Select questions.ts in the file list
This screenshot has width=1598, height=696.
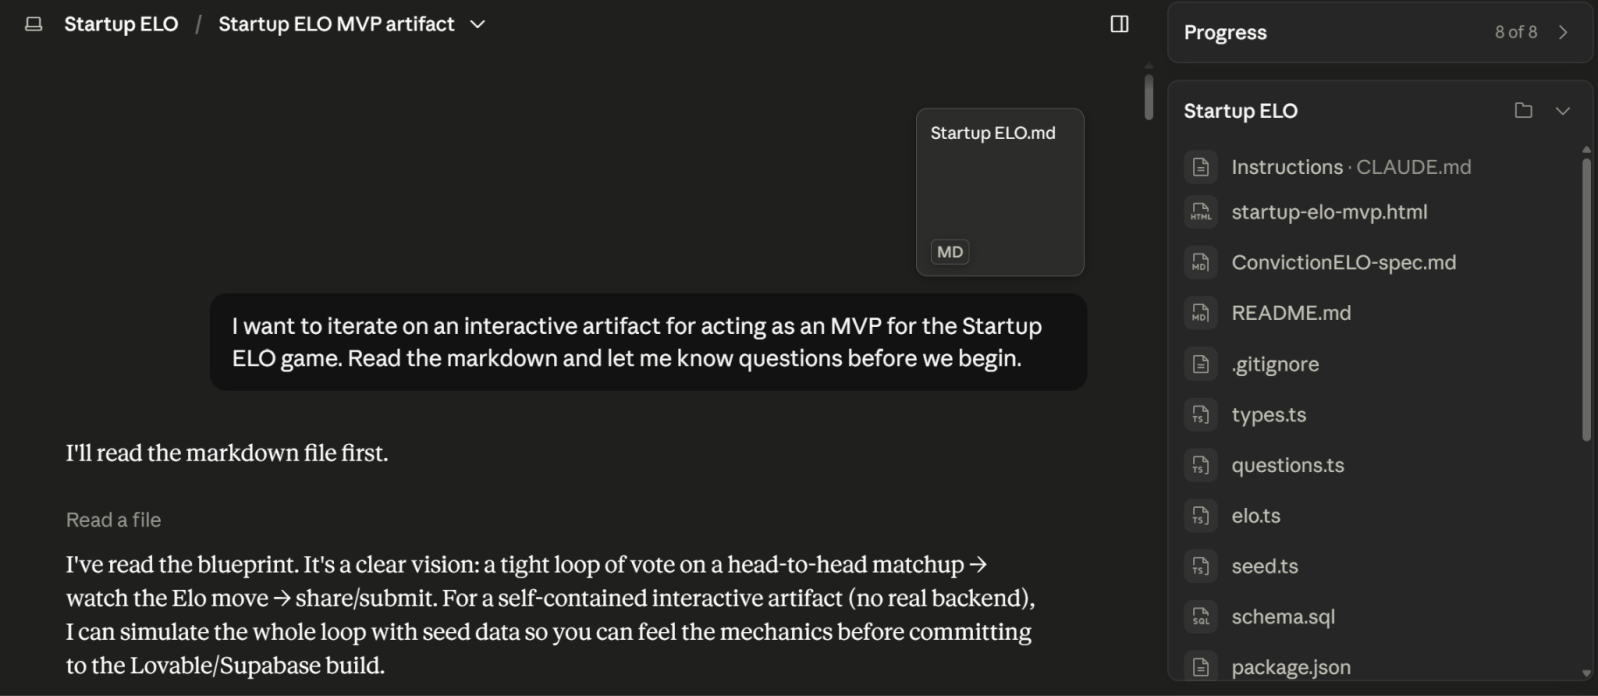pos(1288,465)
